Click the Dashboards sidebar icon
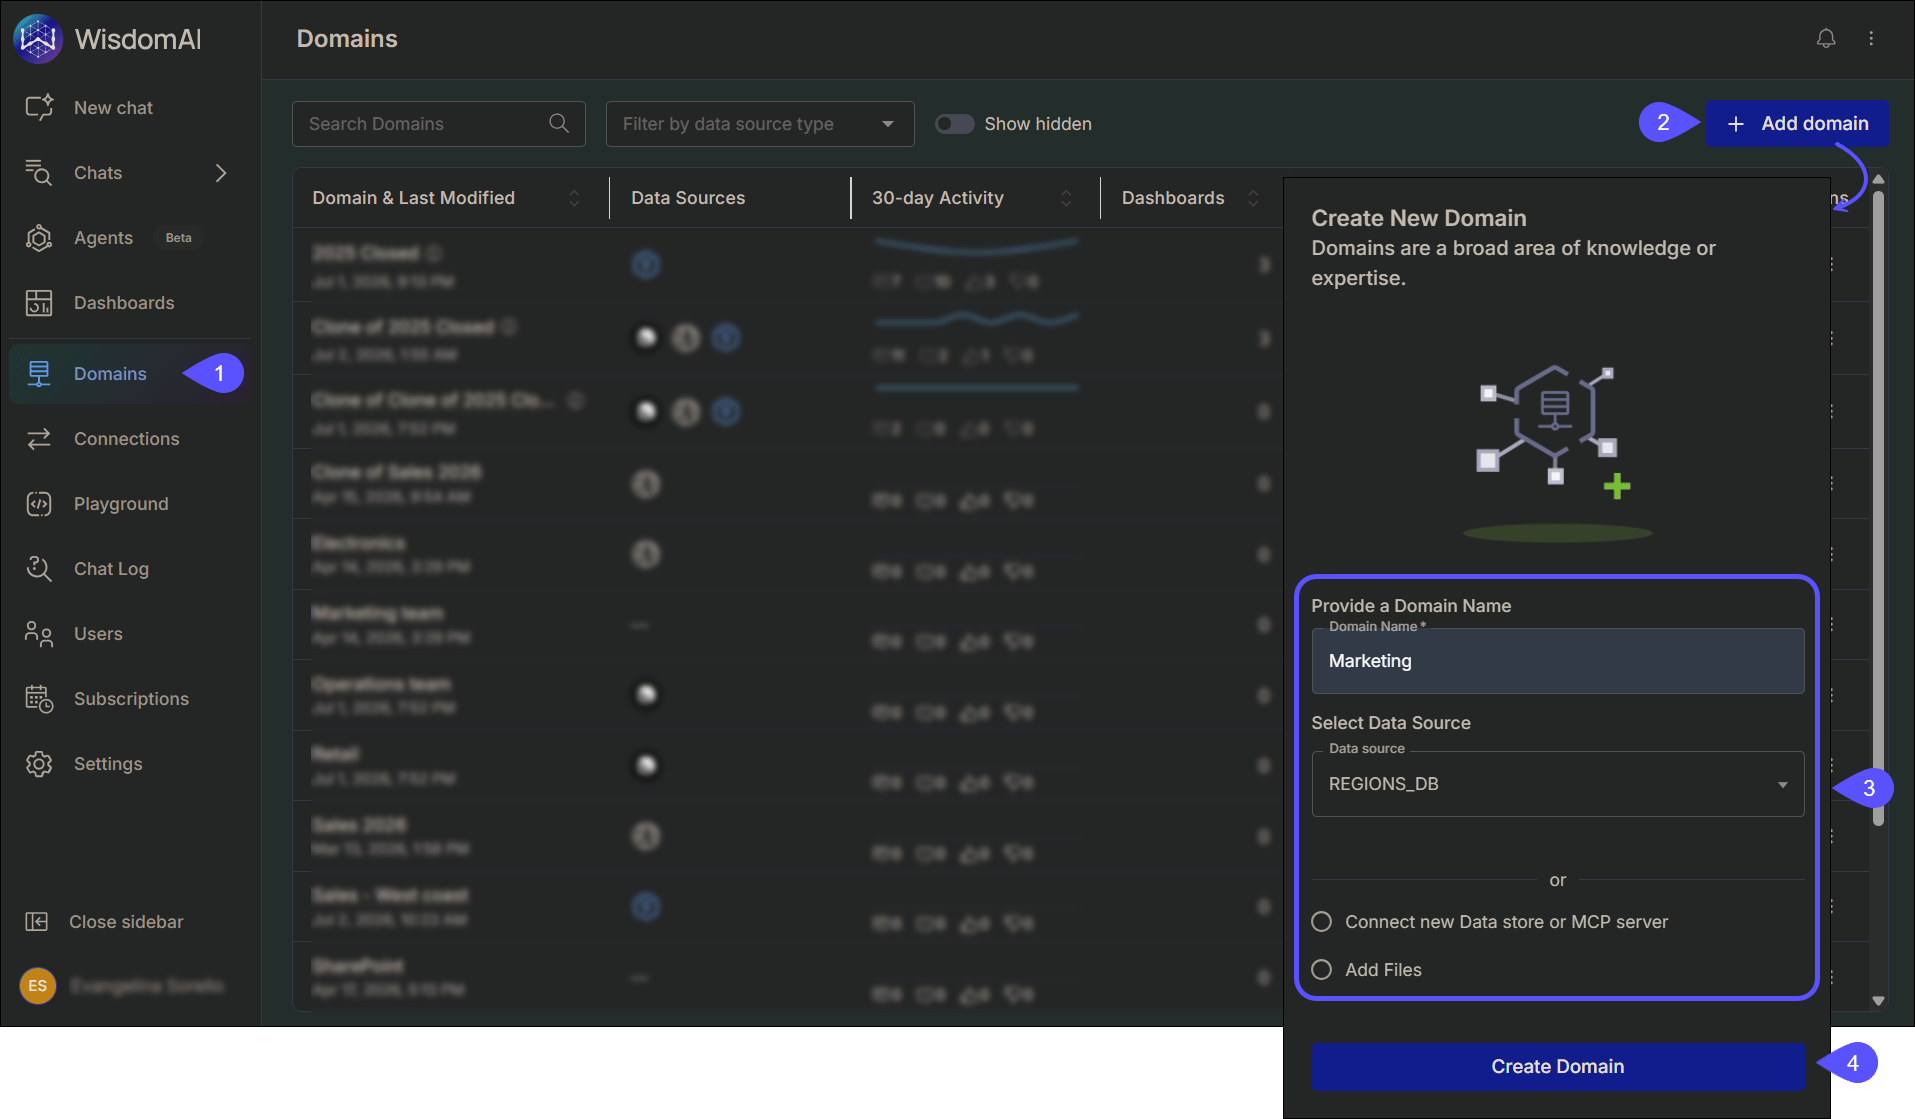Viewport: 1915px width, 1119px height. [x=39, y=302]
